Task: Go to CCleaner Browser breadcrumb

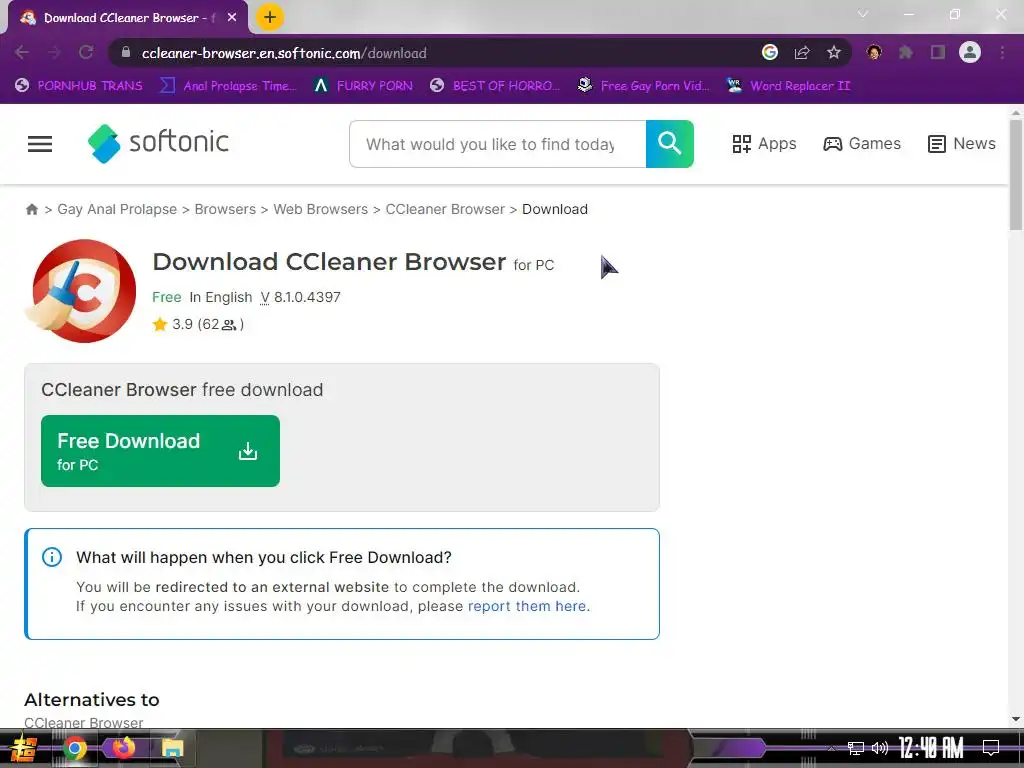Action: pos(445,209)
